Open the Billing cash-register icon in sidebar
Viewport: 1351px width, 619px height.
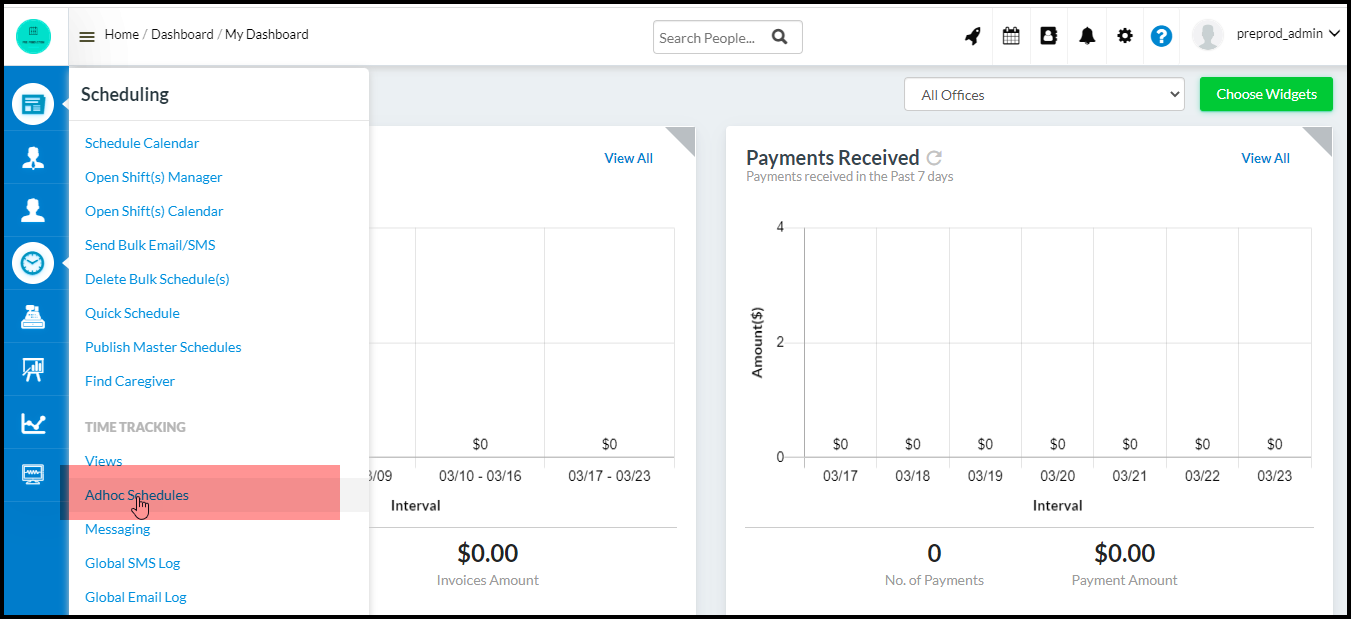click(34, 315)
